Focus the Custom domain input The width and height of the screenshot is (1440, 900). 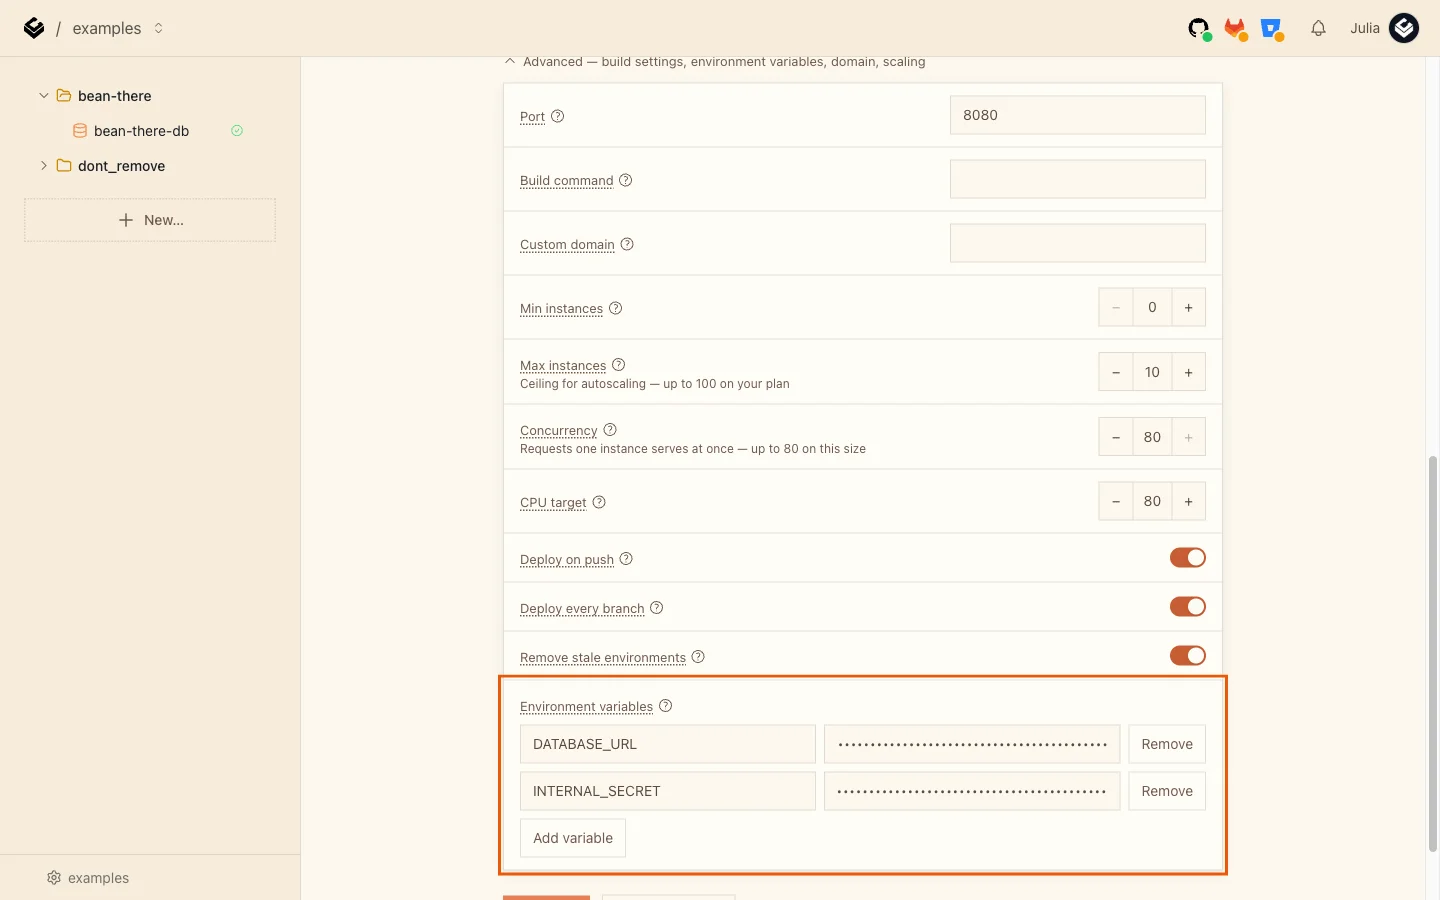[x=1078, y=243]
